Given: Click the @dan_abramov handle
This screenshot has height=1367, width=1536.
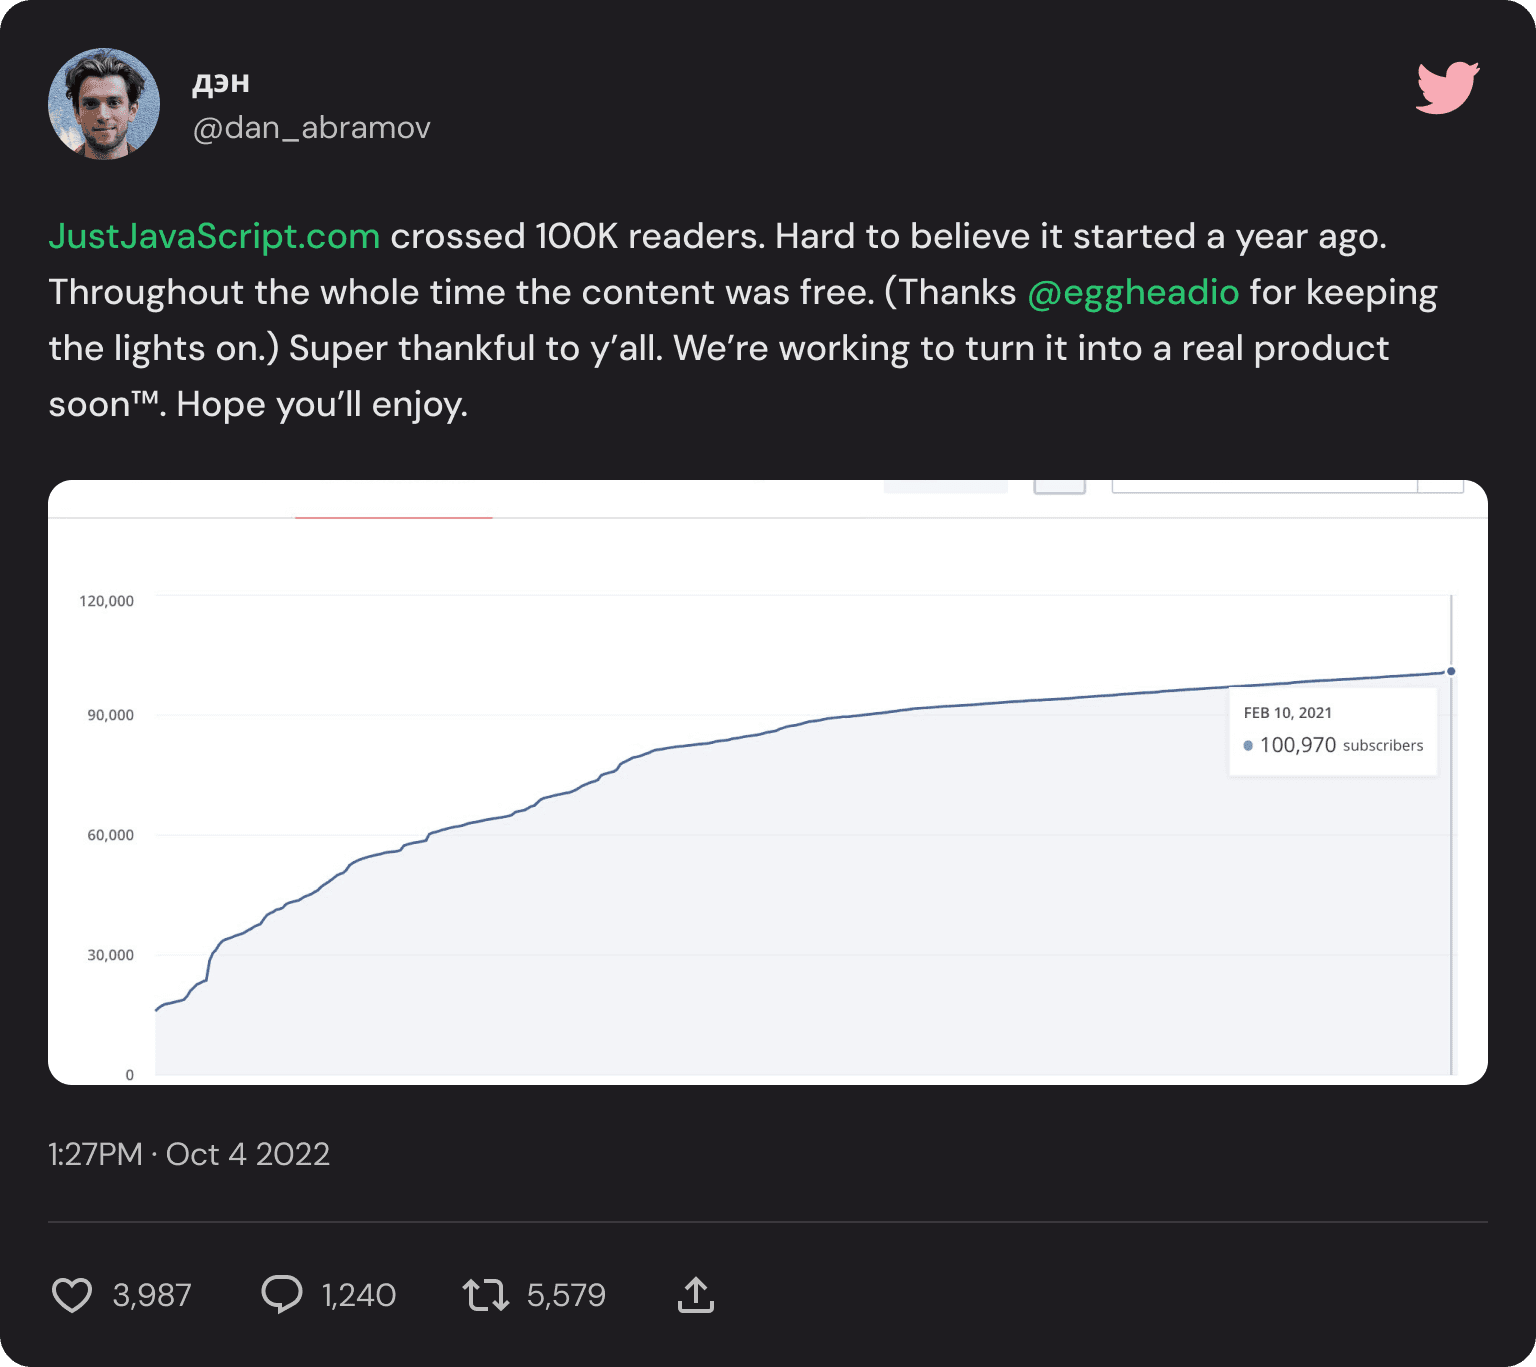Looking at the screenshot, I should [311, 128].
